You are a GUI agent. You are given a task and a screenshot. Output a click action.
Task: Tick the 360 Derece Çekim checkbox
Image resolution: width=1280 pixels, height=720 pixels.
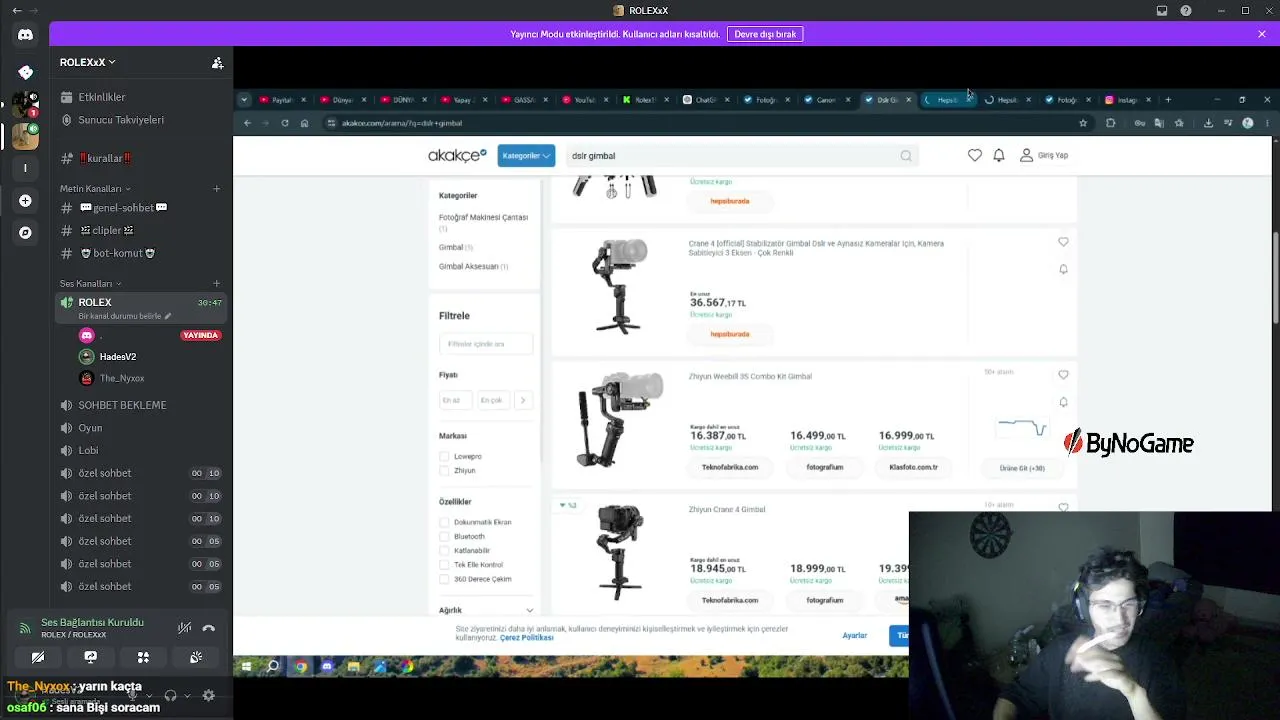[444, 579]
